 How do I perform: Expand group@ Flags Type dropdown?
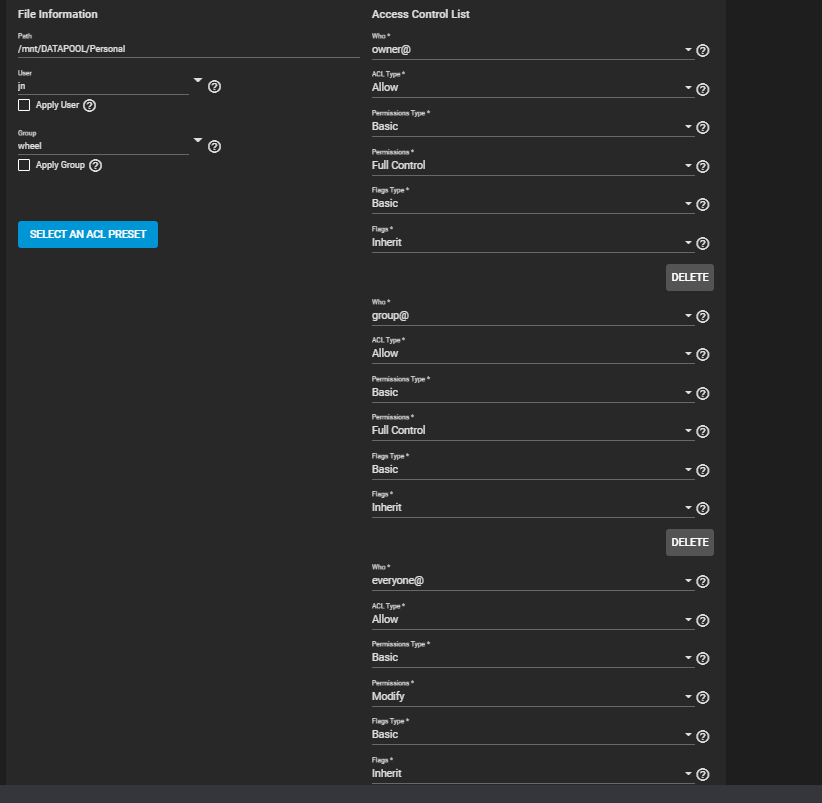point(533,469)
